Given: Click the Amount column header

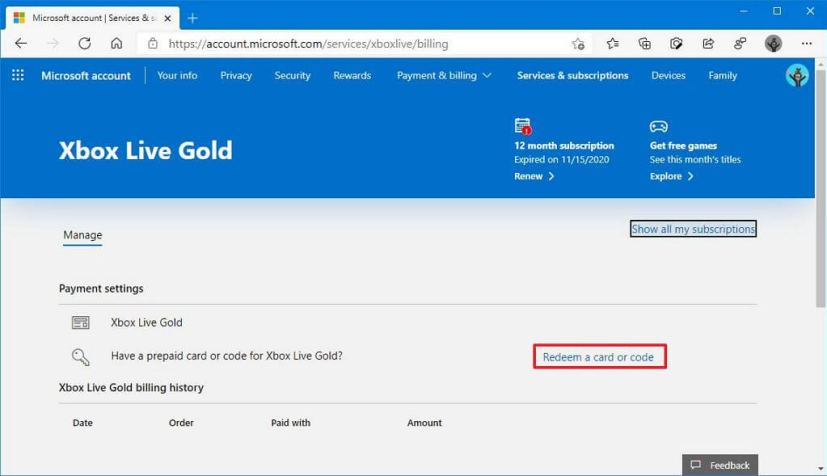Looking at the screenshot, I should pyautogui.click(x=425, y=423).
